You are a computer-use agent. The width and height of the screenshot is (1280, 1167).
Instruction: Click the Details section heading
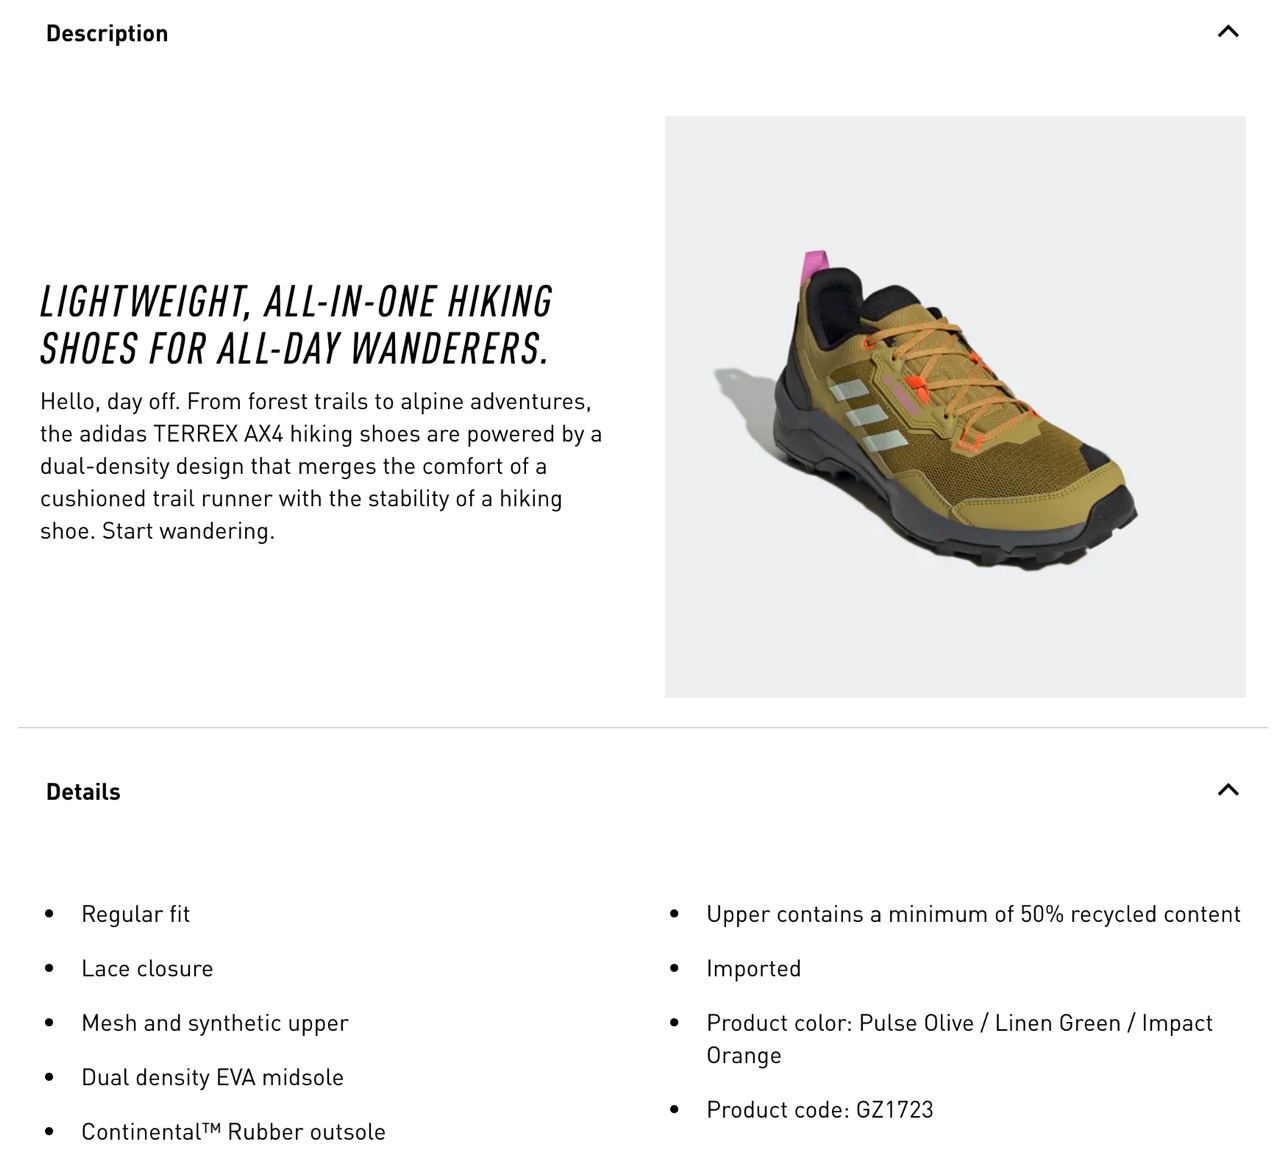pos(83,791)
